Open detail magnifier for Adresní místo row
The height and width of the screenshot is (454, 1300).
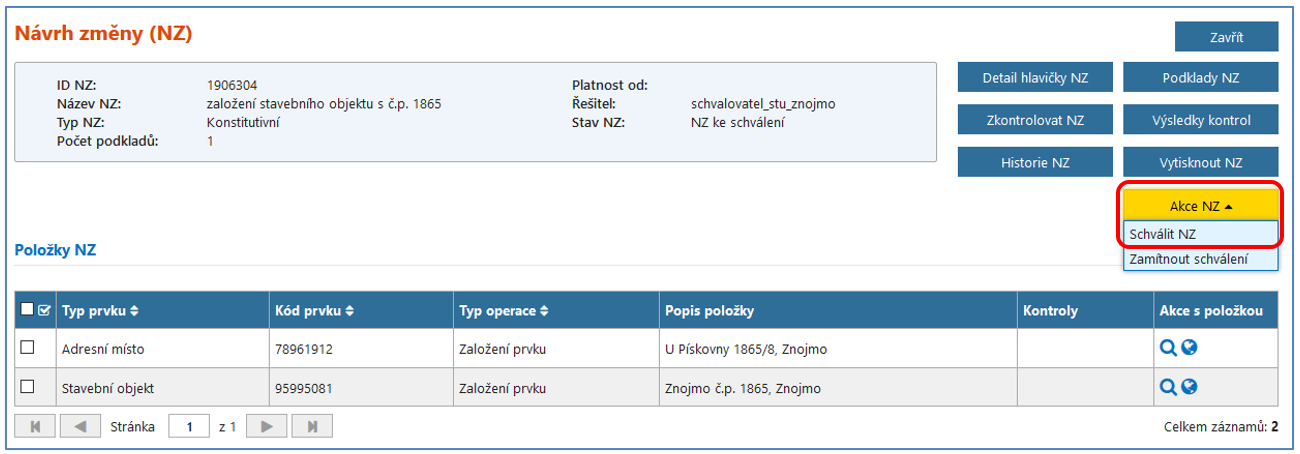1167,348
